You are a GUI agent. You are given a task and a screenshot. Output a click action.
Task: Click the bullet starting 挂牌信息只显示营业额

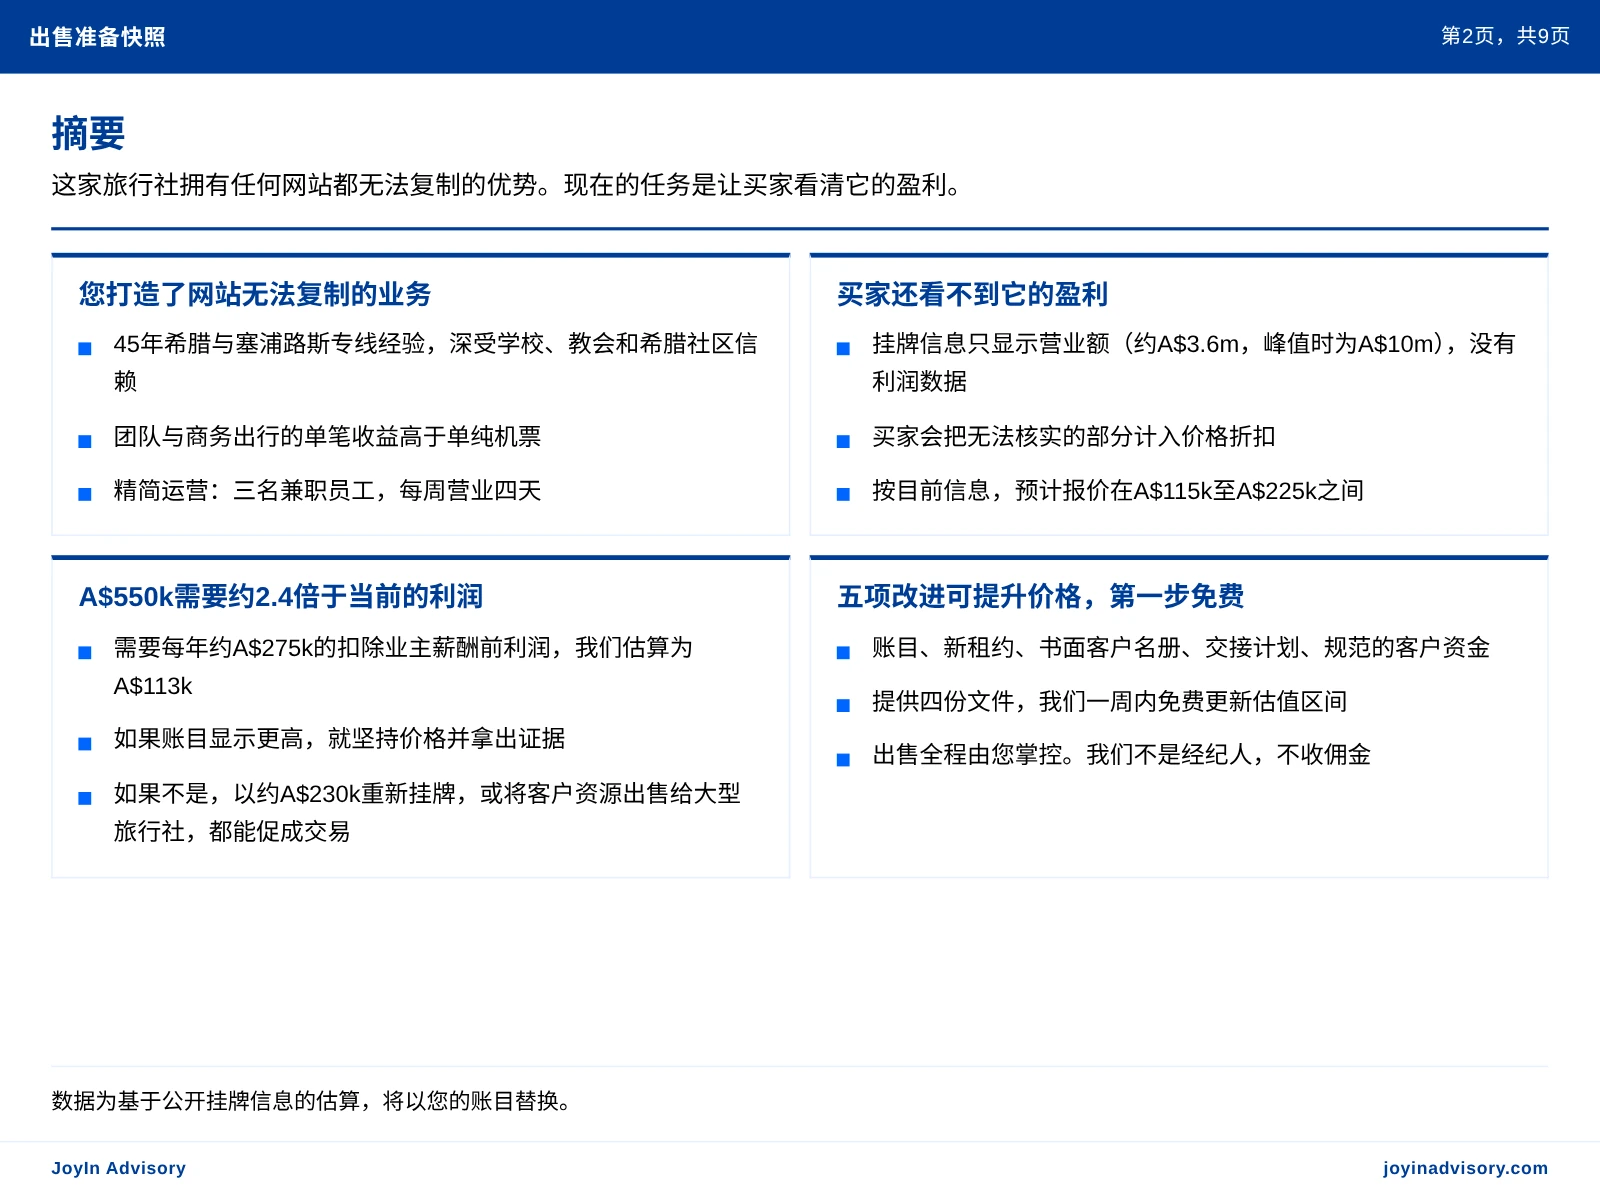click(1193, 362)
